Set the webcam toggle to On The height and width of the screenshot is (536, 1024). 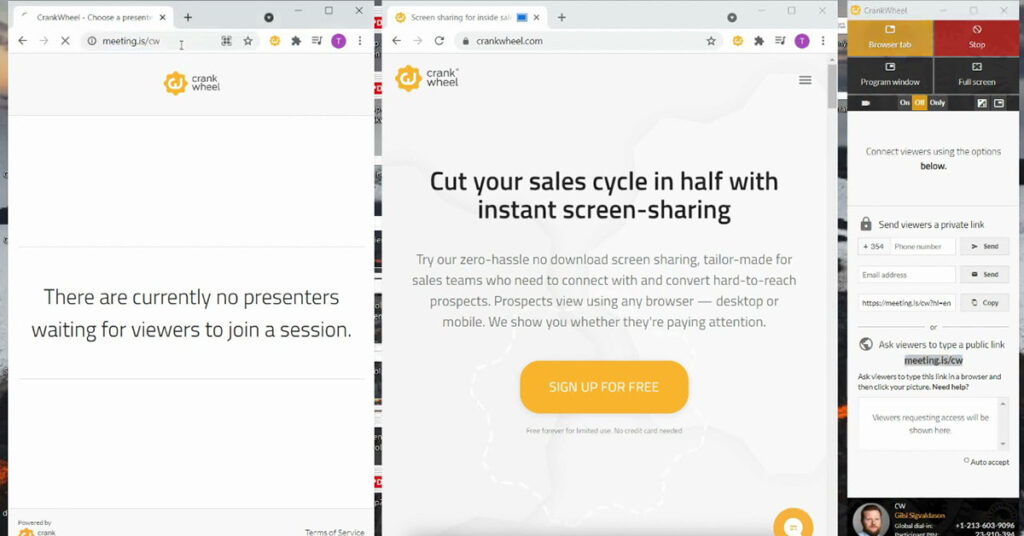pos(905,103)
